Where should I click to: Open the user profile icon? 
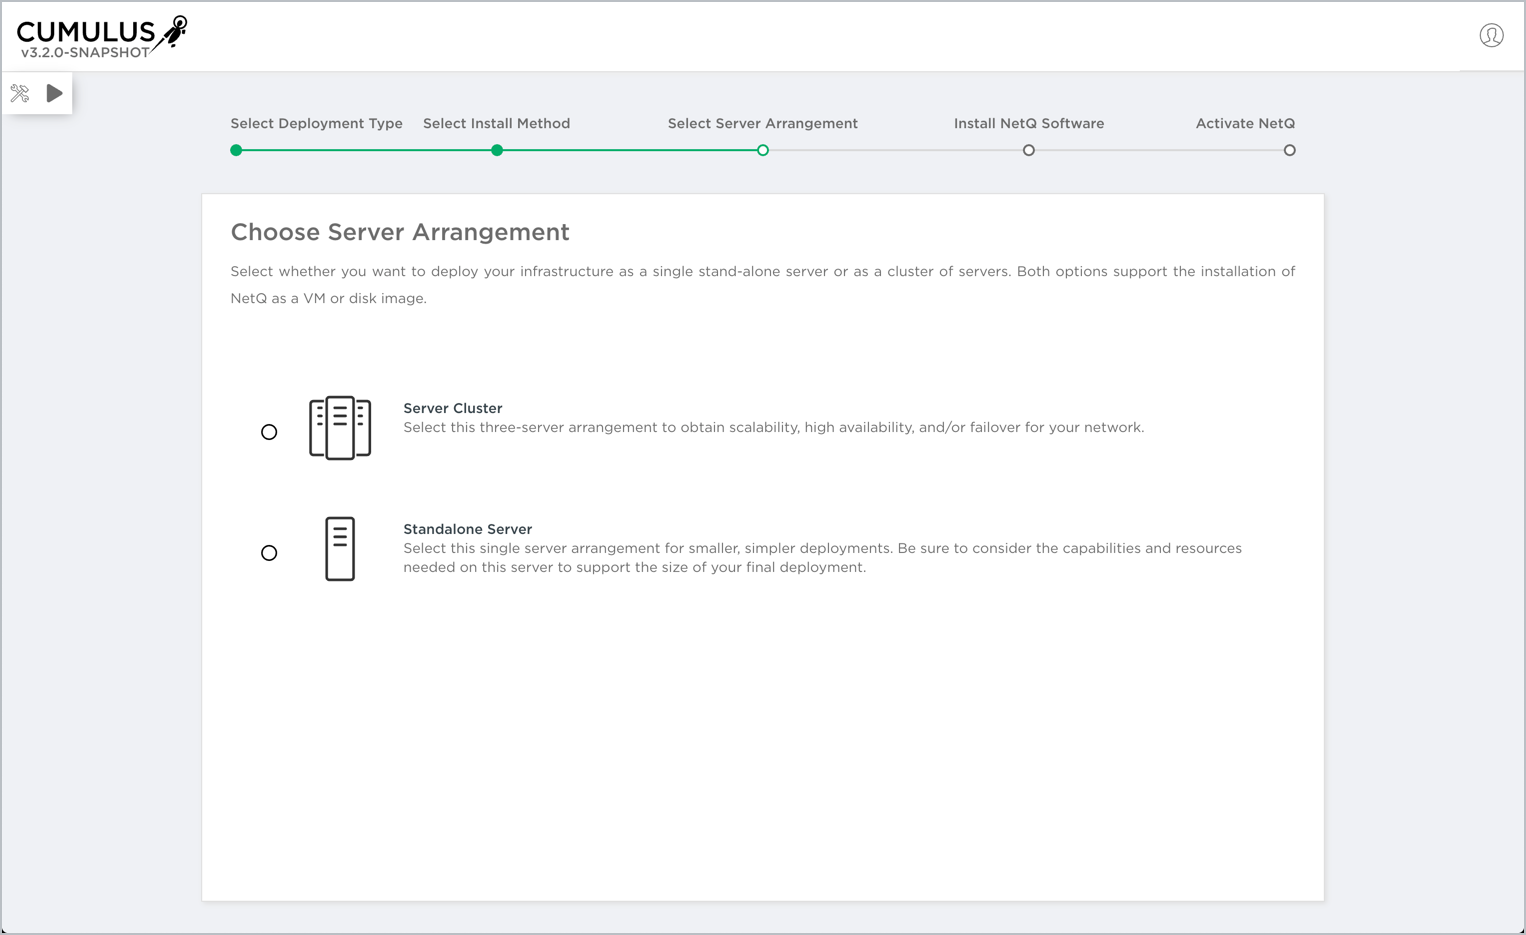click(x=1491, y=36)
